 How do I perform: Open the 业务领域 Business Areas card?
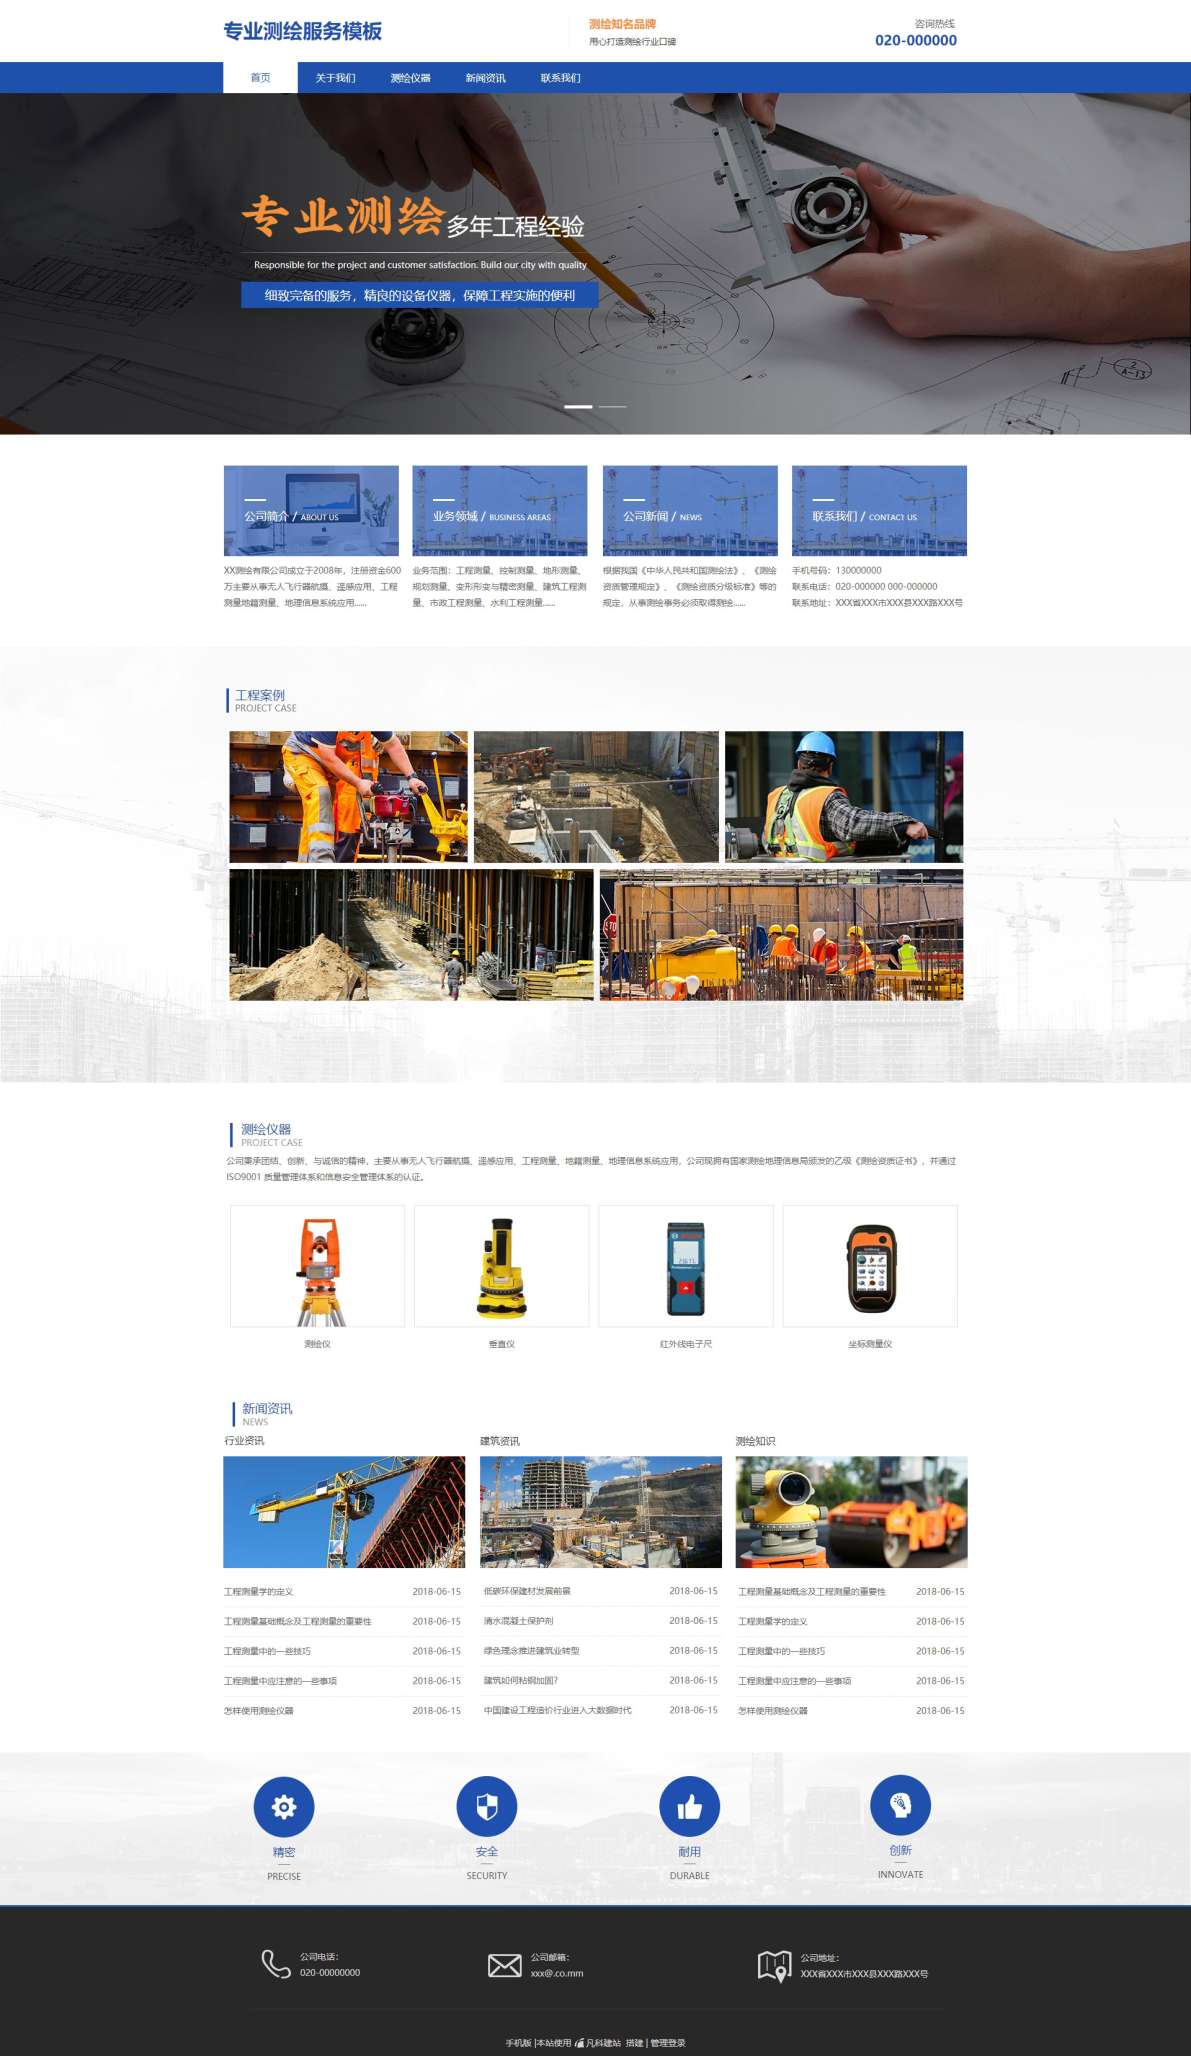500,511
